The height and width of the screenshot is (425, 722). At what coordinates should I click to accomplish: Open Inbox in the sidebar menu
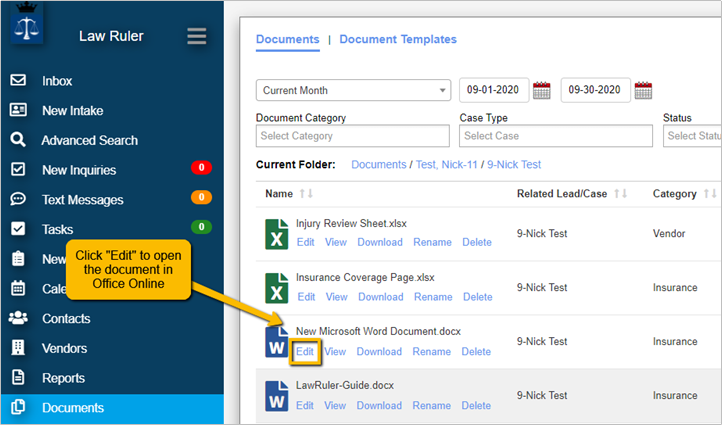point(57,81)
